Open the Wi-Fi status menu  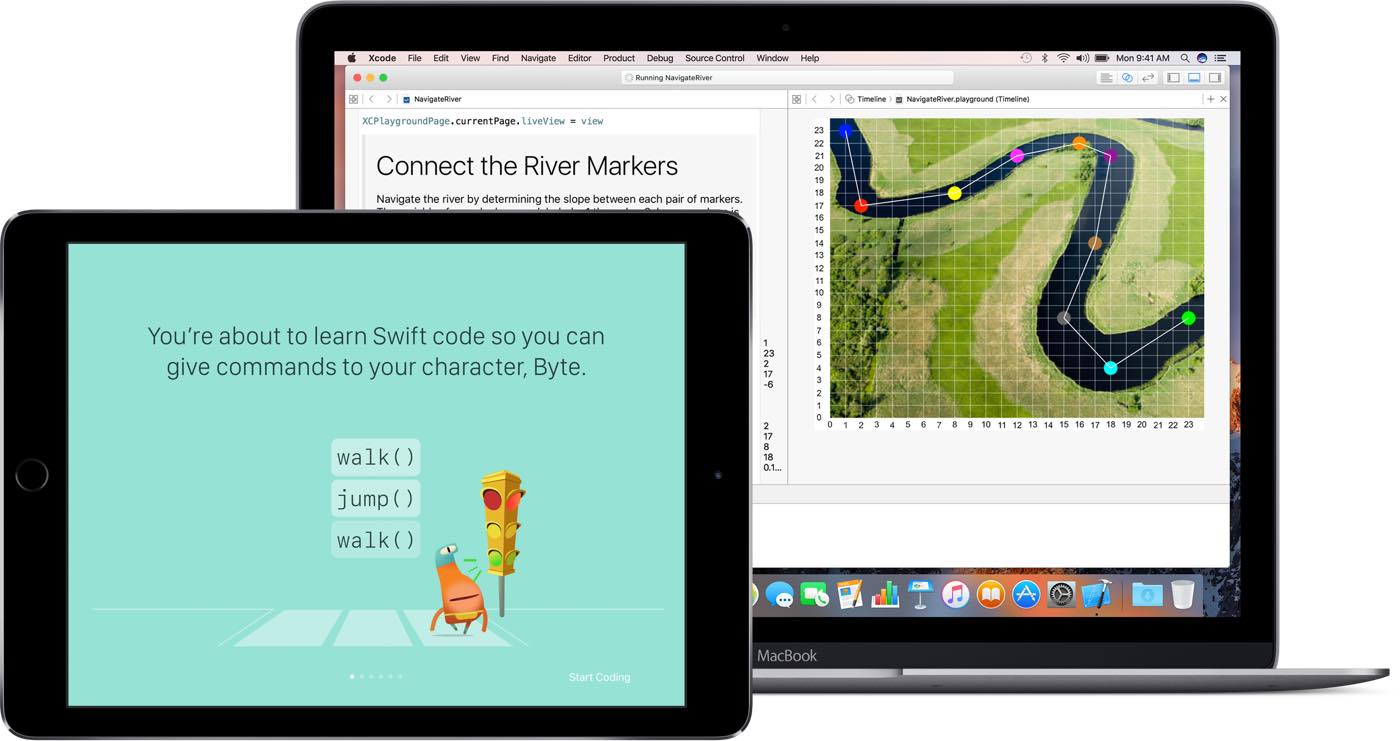(1063, 58)
